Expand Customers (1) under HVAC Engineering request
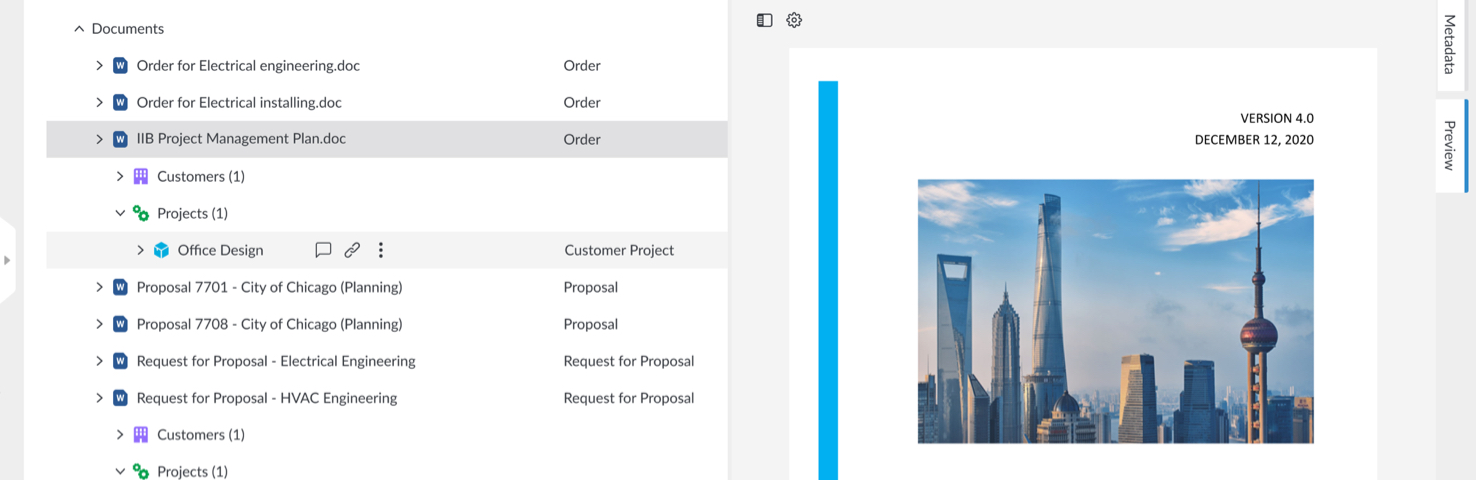The height and width of the screenshot is (480, 1476). [120, 435]
